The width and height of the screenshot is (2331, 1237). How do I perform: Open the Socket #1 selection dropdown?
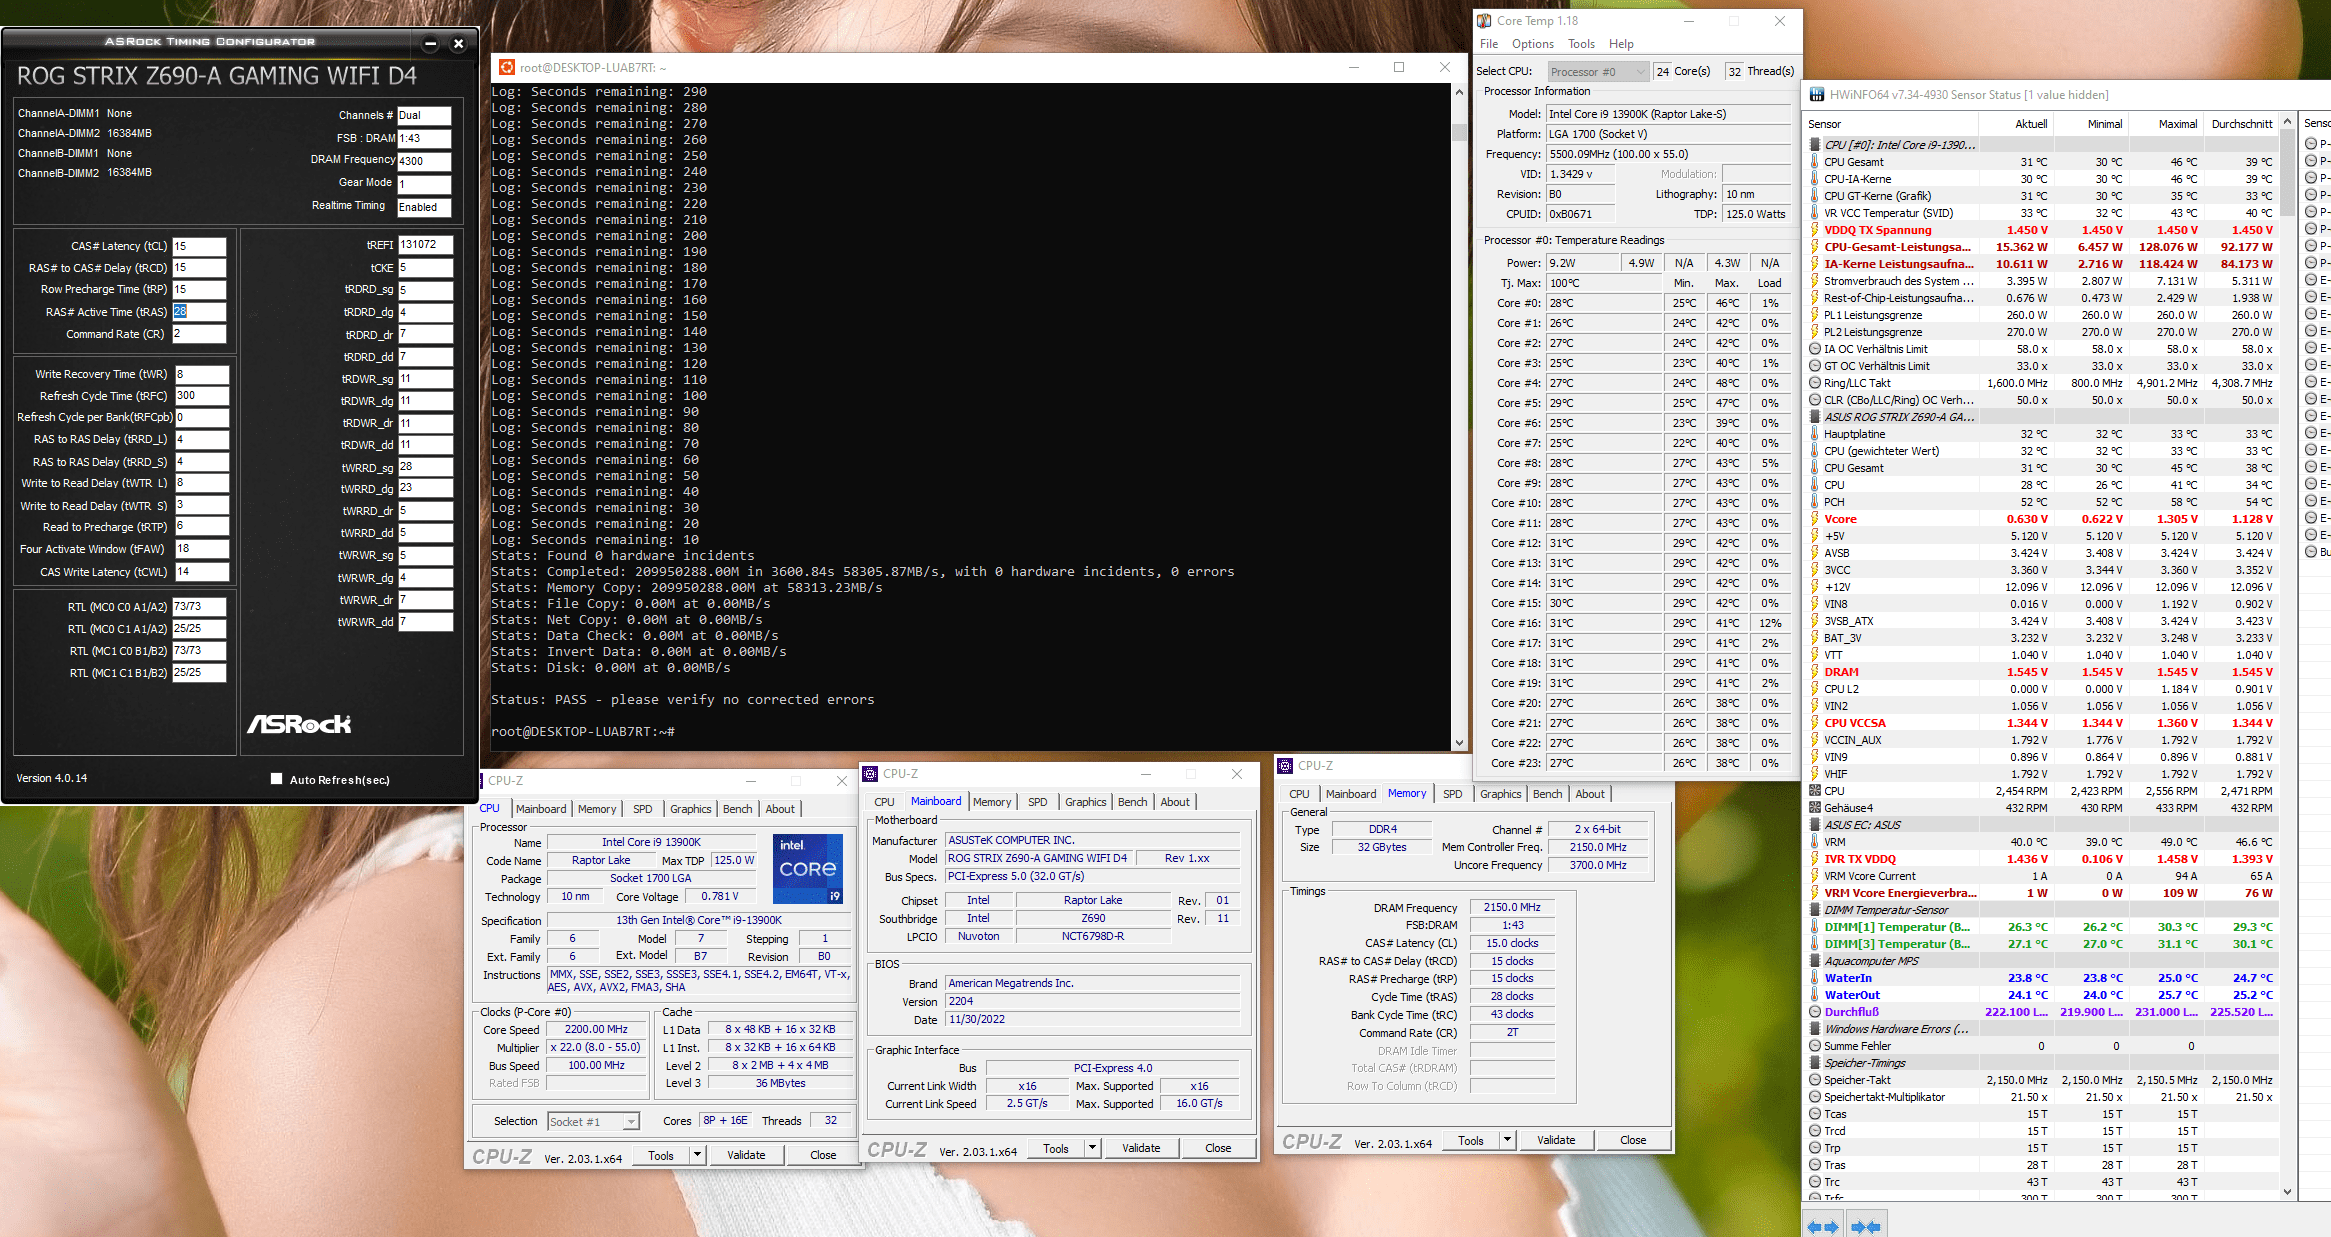[x=593, y=1121]
